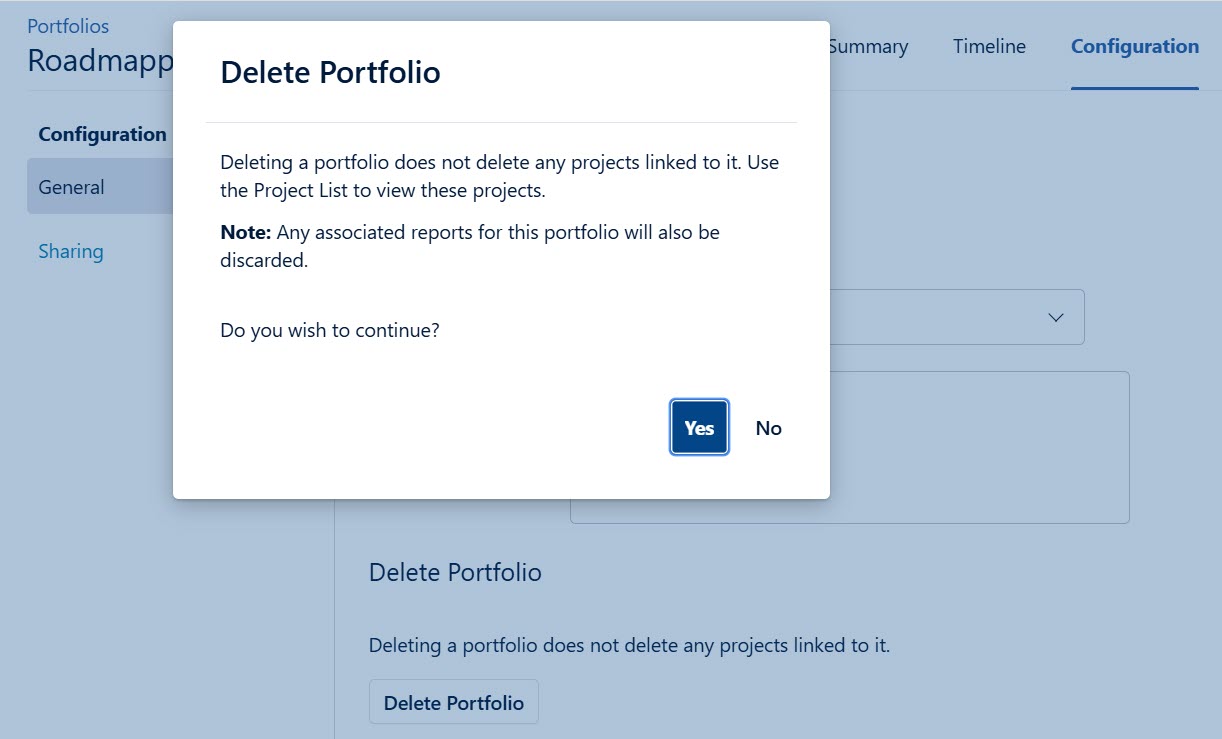1222x739 pixels.
Task: Open the combo box below the tabs
Action: click(950, 317)
